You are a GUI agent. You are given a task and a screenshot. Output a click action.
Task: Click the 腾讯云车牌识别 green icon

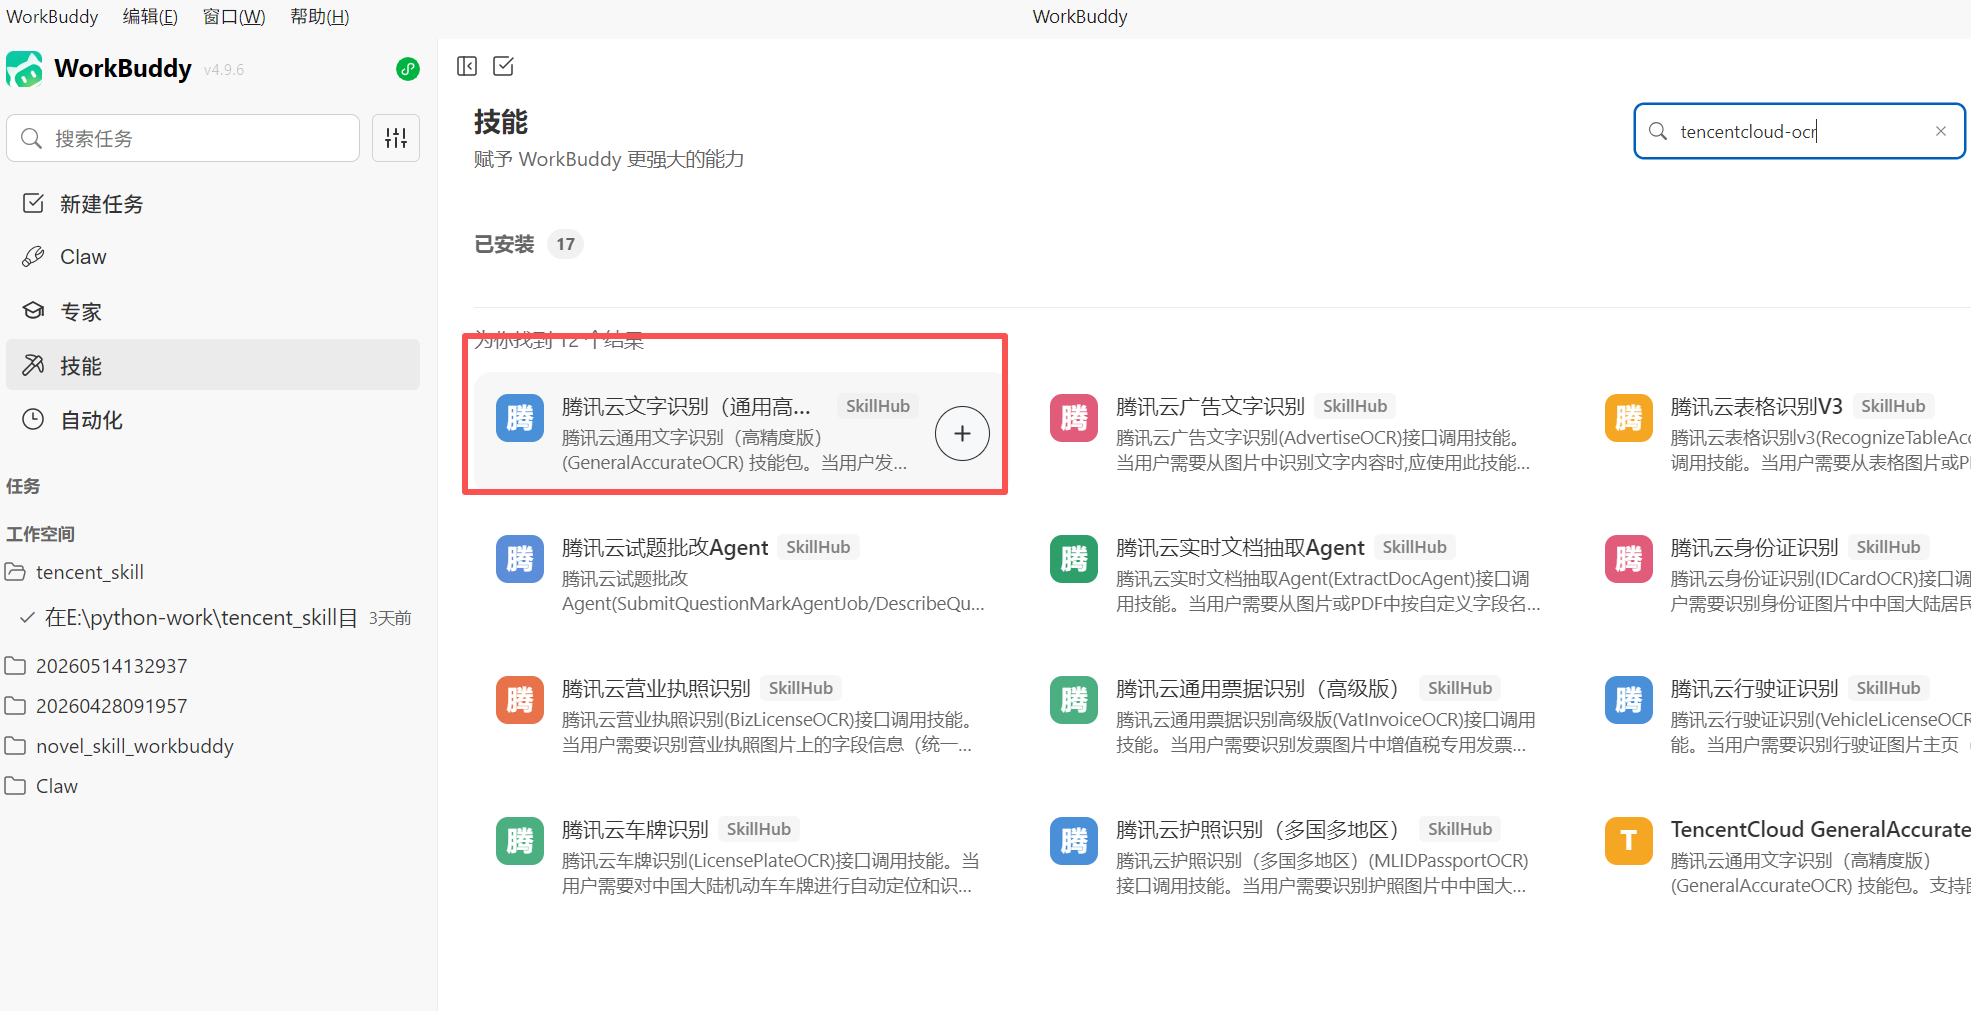coord(520,841)
